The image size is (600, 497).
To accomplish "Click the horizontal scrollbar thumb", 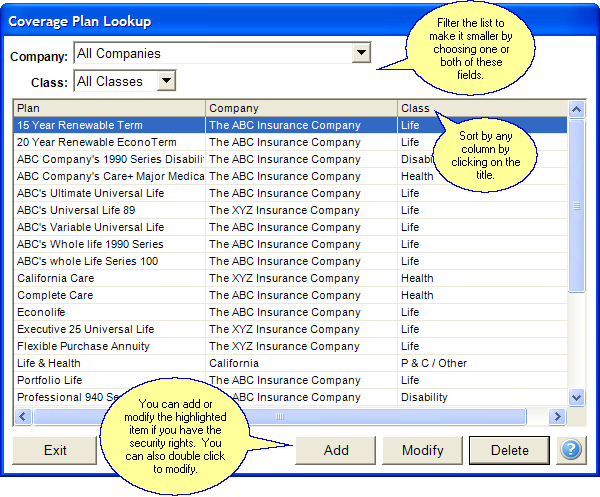I will 280,416.
